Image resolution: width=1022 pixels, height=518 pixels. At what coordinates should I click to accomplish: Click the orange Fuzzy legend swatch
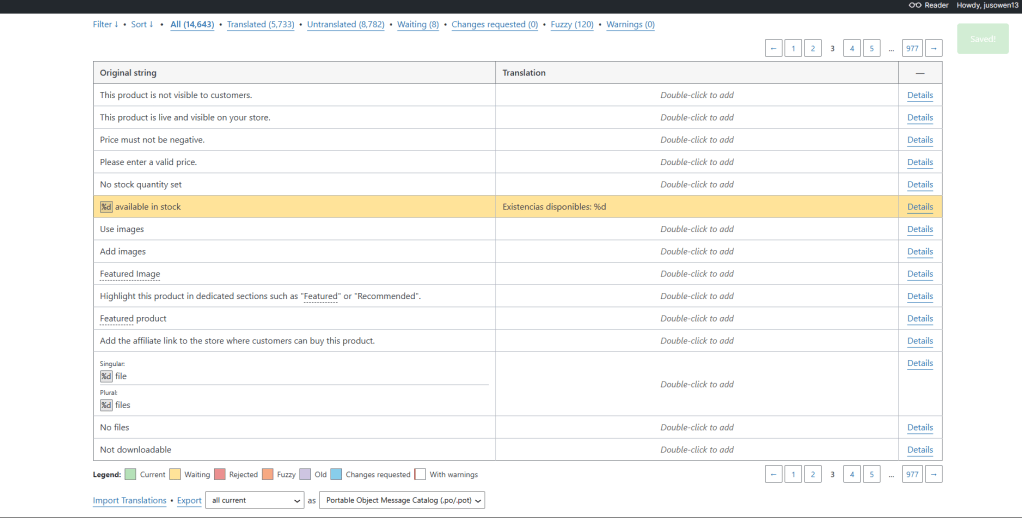pos(267,474)
